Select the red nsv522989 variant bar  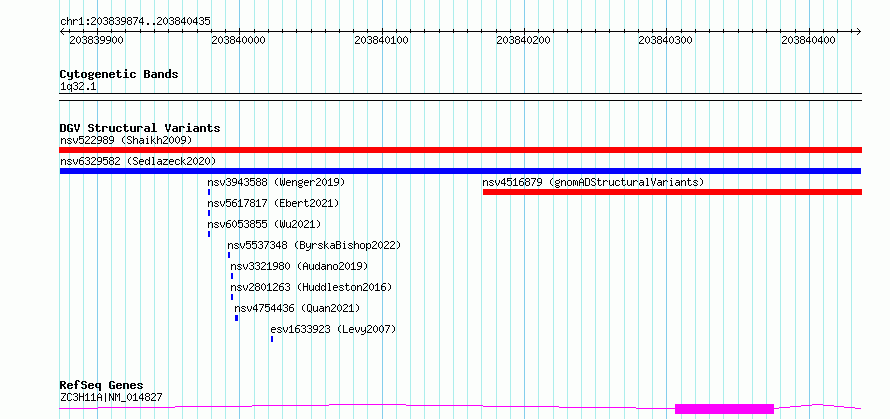click(461, 150)
